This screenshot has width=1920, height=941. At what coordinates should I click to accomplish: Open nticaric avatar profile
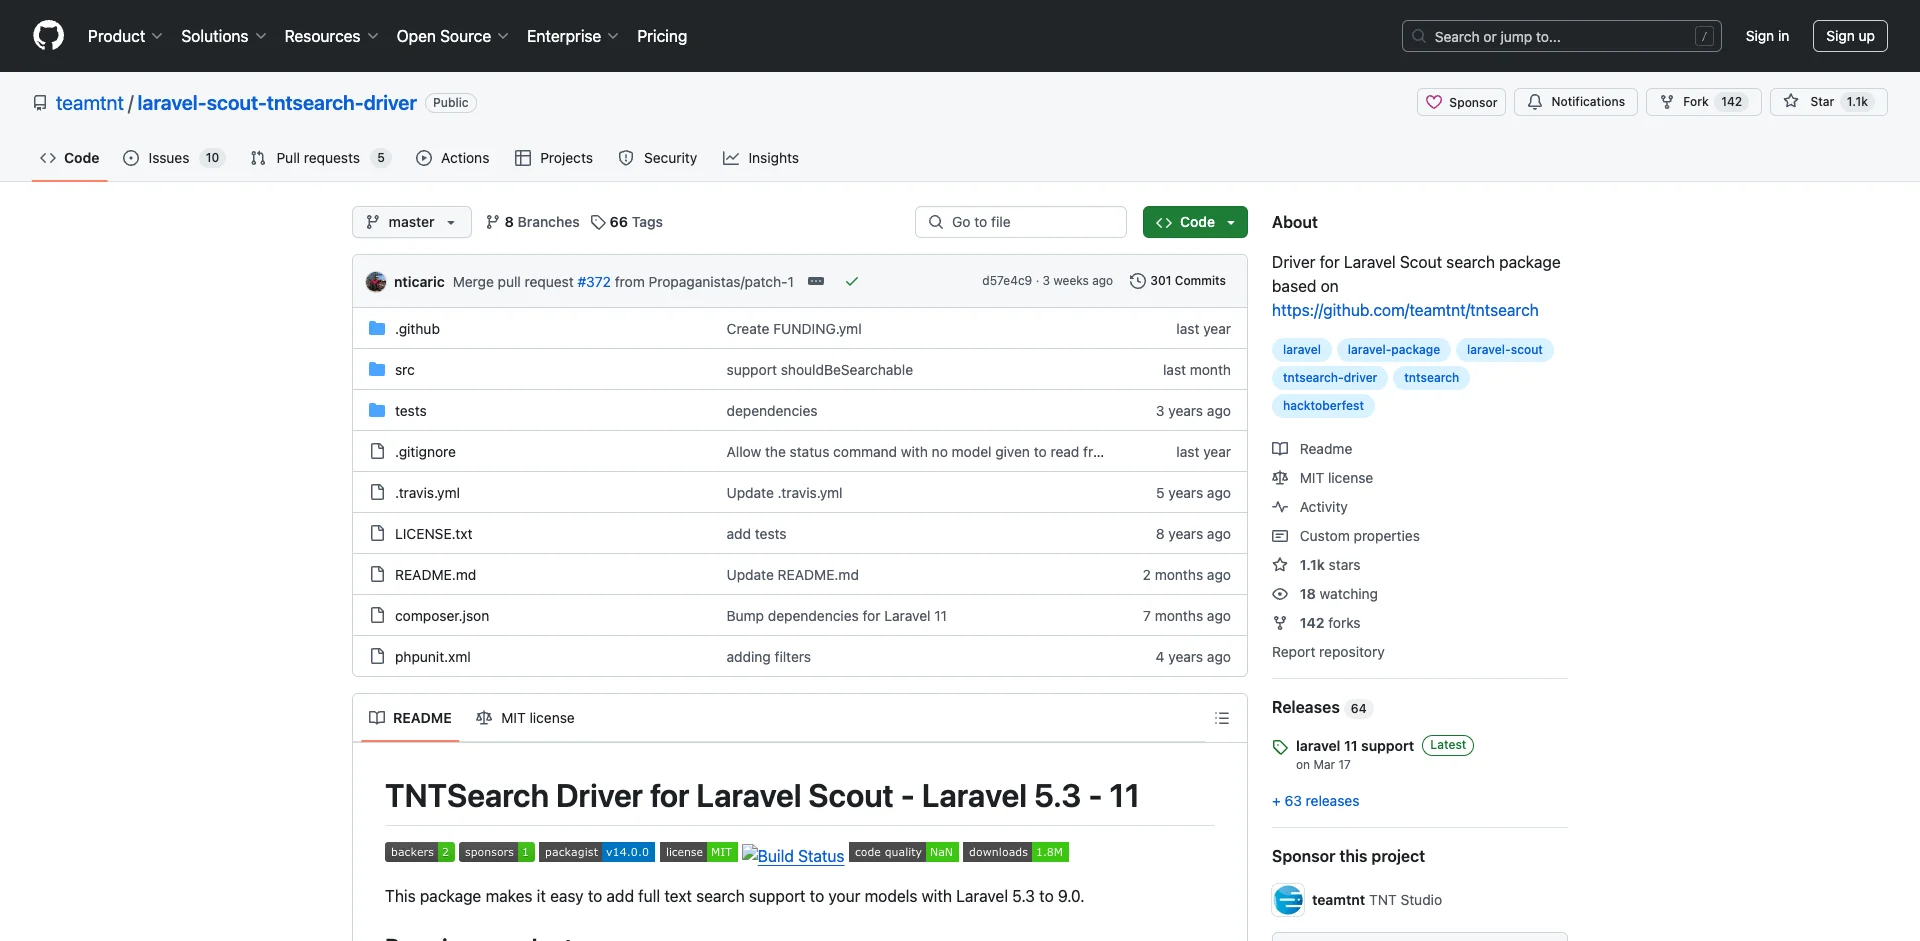click(x=376, y=281)
